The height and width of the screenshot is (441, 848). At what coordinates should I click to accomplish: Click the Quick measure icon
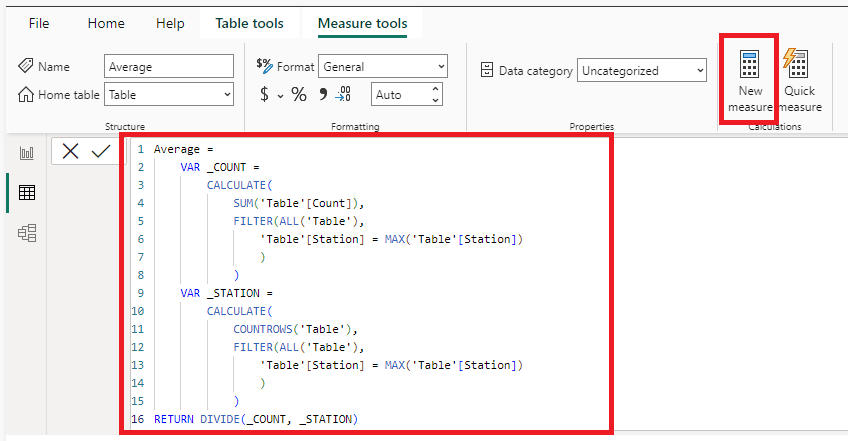point(796,63)
